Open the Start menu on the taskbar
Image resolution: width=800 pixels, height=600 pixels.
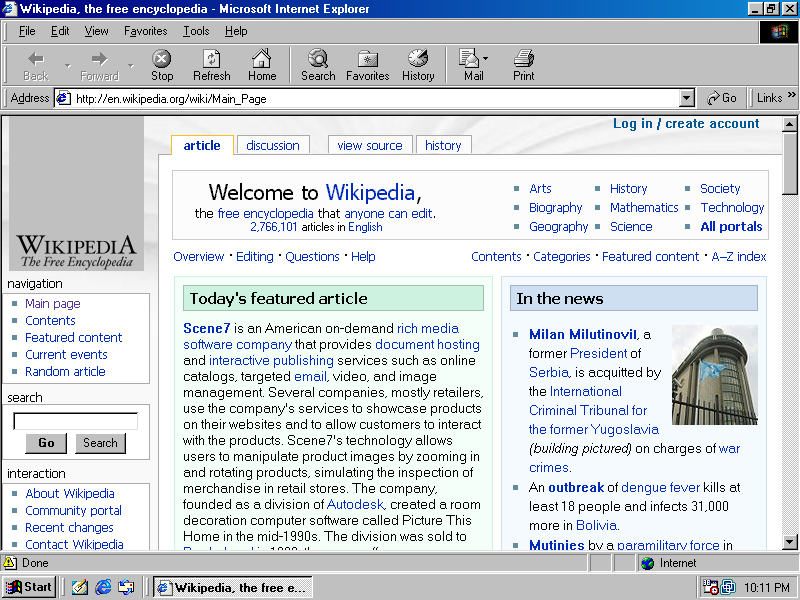28,587
